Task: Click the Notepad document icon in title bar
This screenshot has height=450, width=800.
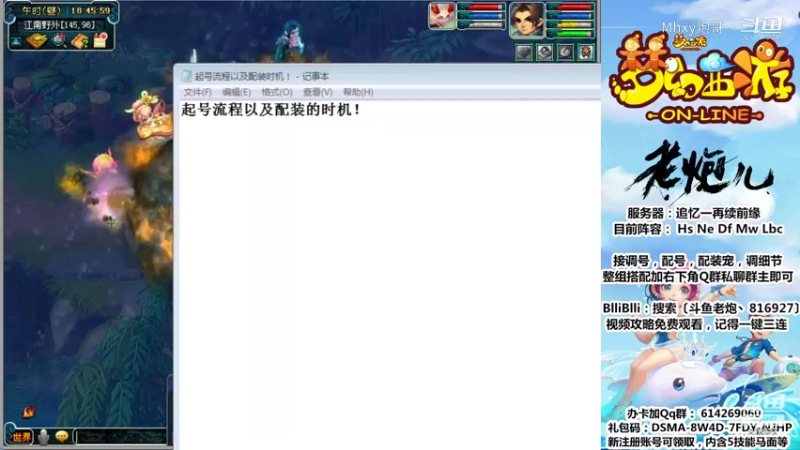Action: [x=186, y=76]
